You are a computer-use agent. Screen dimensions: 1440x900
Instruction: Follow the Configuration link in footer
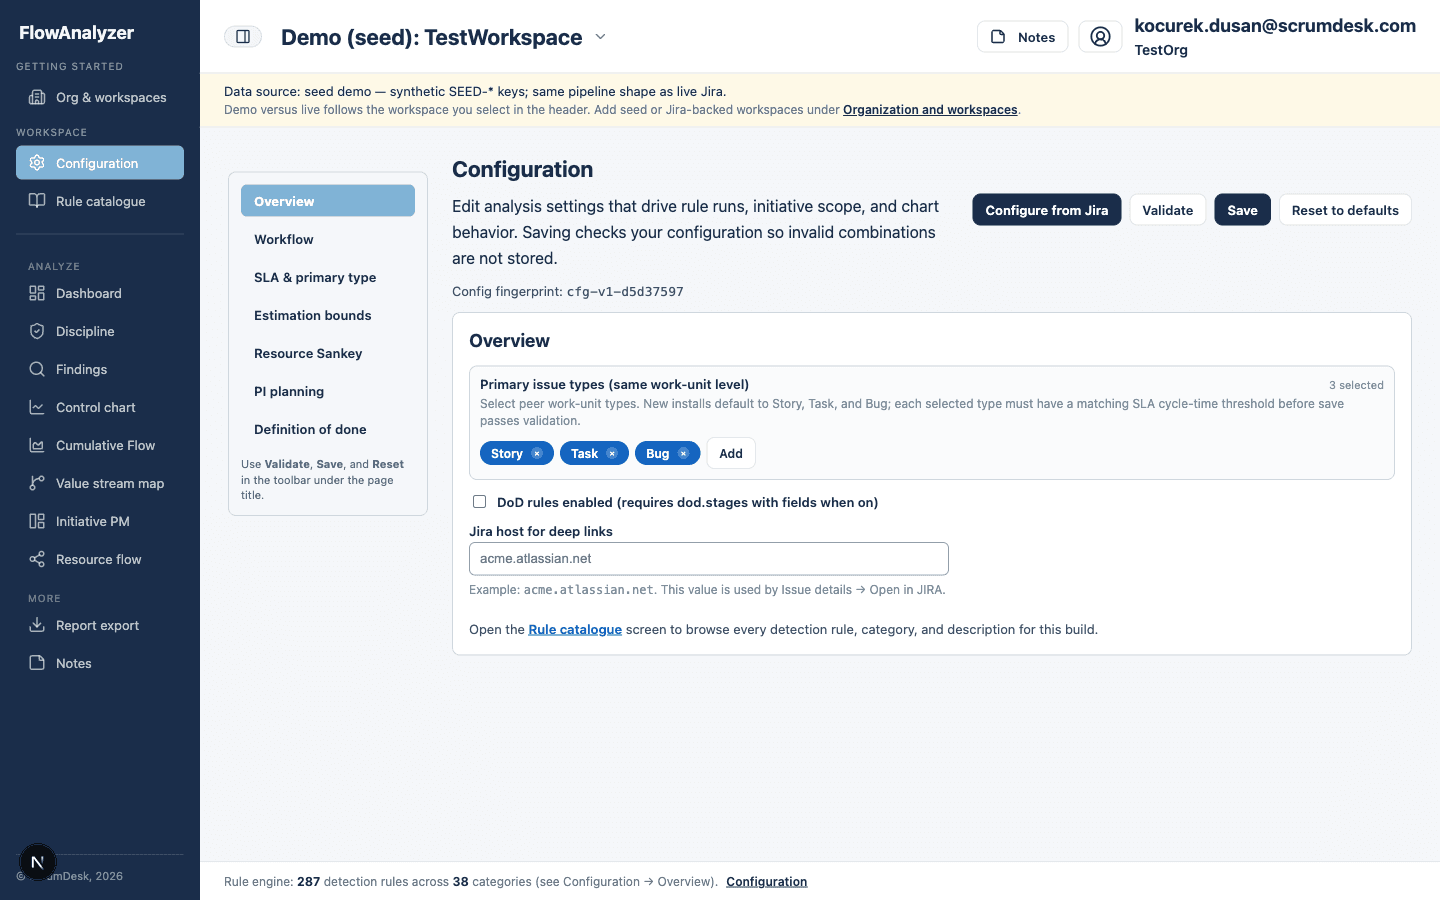click(x=767, y=882)
